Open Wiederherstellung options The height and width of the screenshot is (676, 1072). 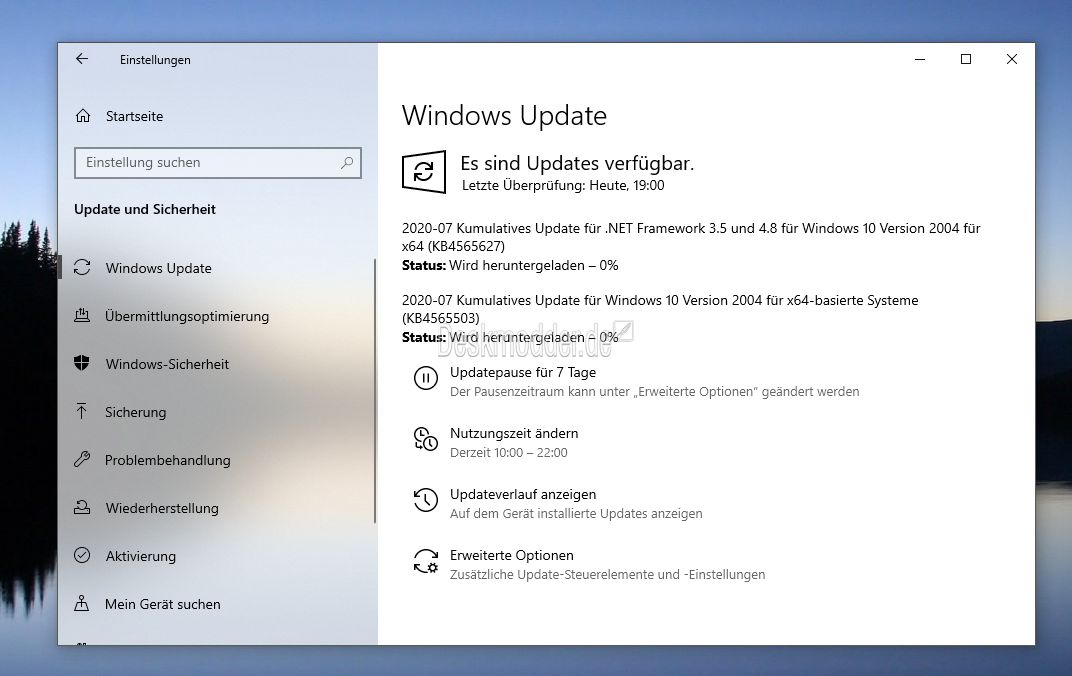click(162, 508)
